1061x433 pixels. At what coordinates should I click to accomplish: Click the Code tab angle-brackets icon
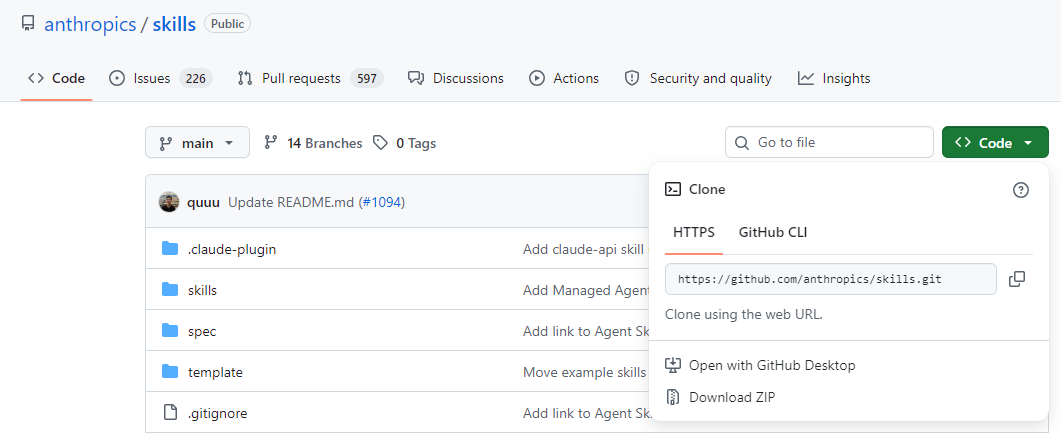click(x=36, y=78)
